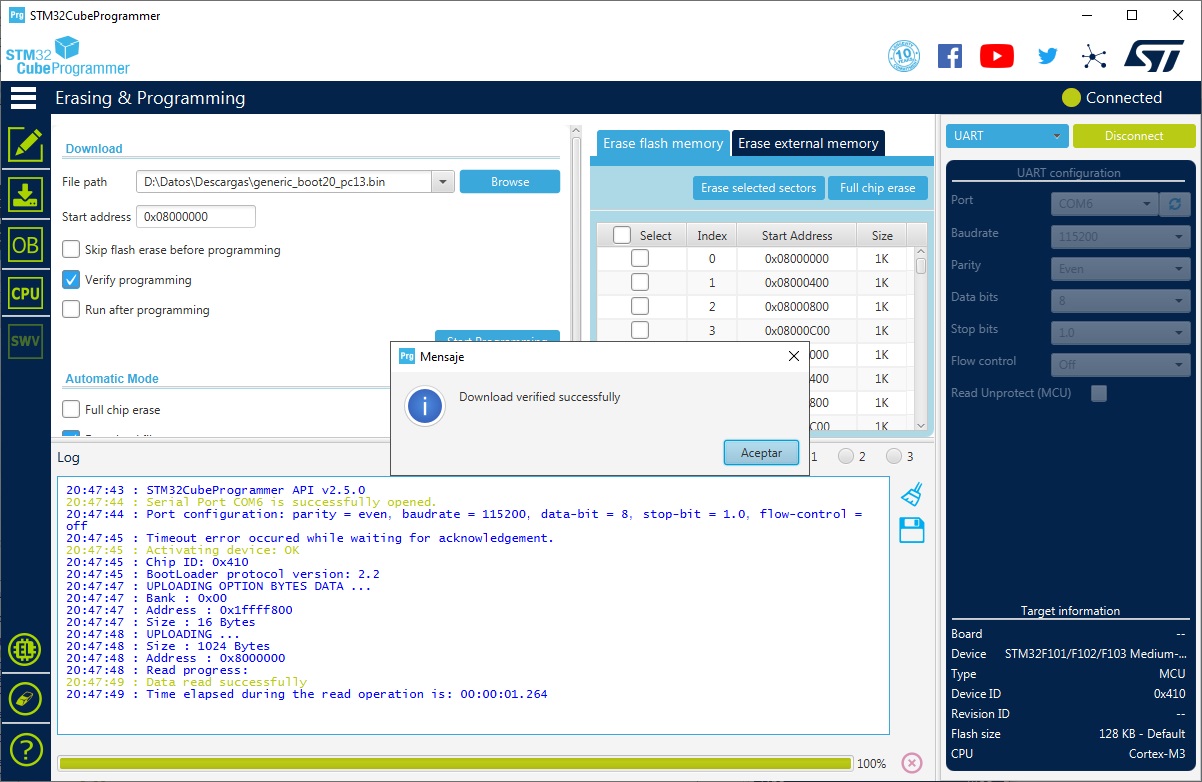This screenshot has width=1202, height=782.
Task: Check sector index 0 checkbox
Action: pyautogui.click(x=640, y=258)
